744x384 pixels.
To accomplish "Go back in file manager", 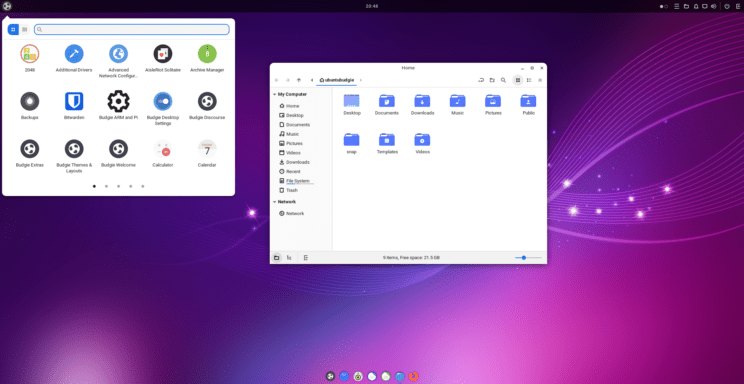I will point(277,80).
